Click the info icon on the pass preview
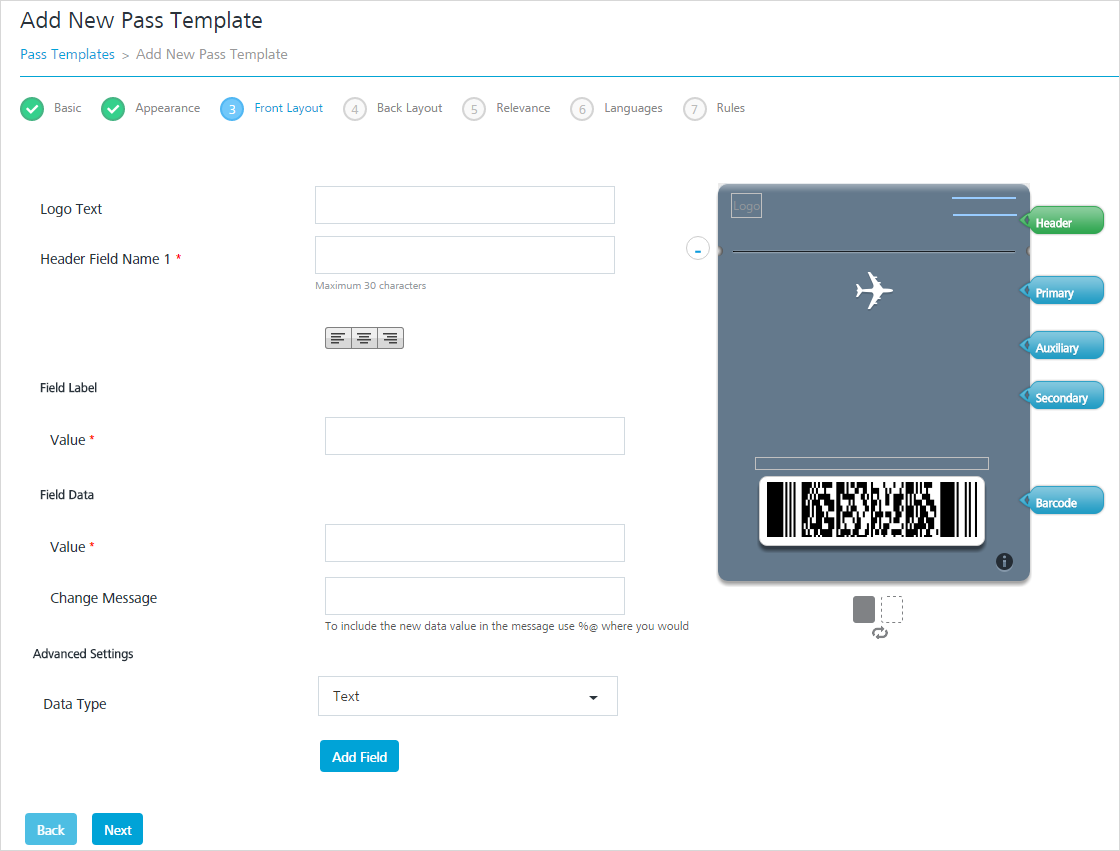This screenshot has width=1120, height=851. (1004, 562)
